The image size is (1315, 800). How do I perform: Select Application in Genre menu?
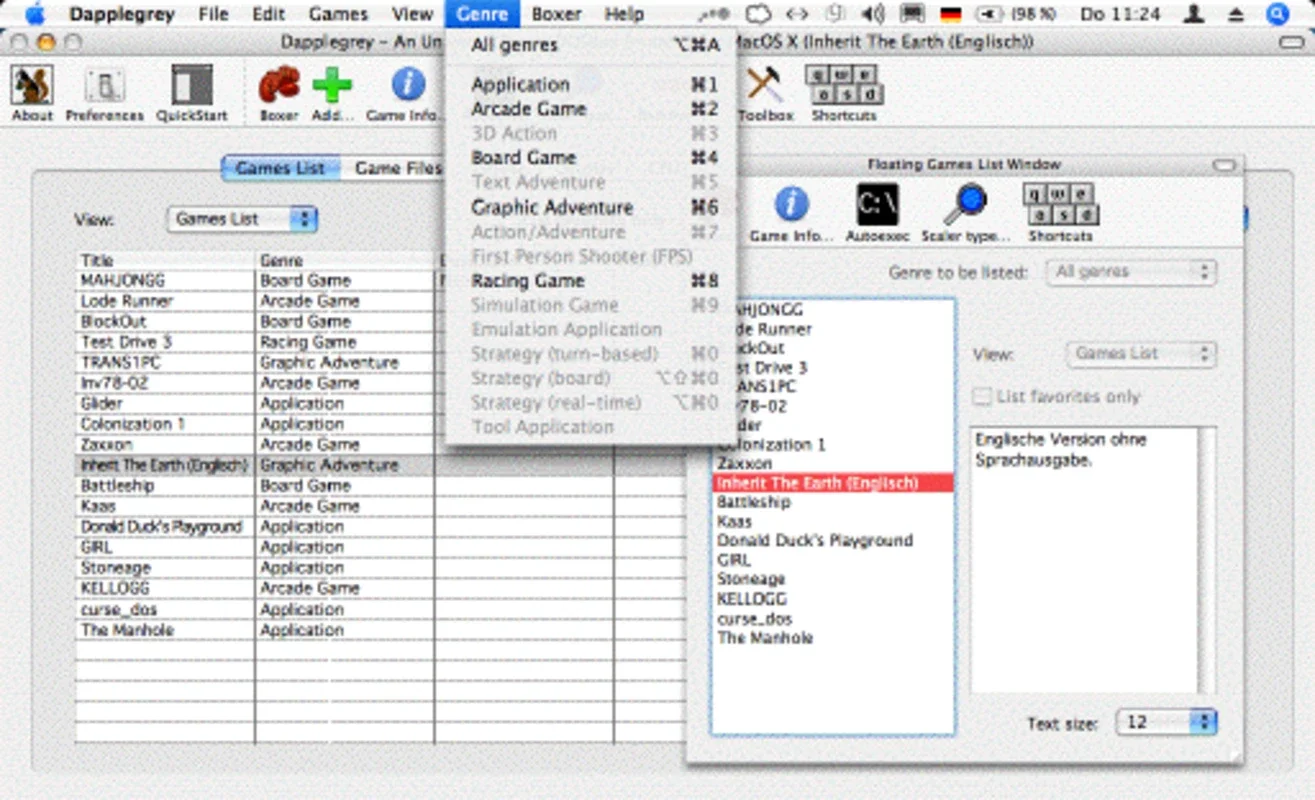[x=590, y=85]
